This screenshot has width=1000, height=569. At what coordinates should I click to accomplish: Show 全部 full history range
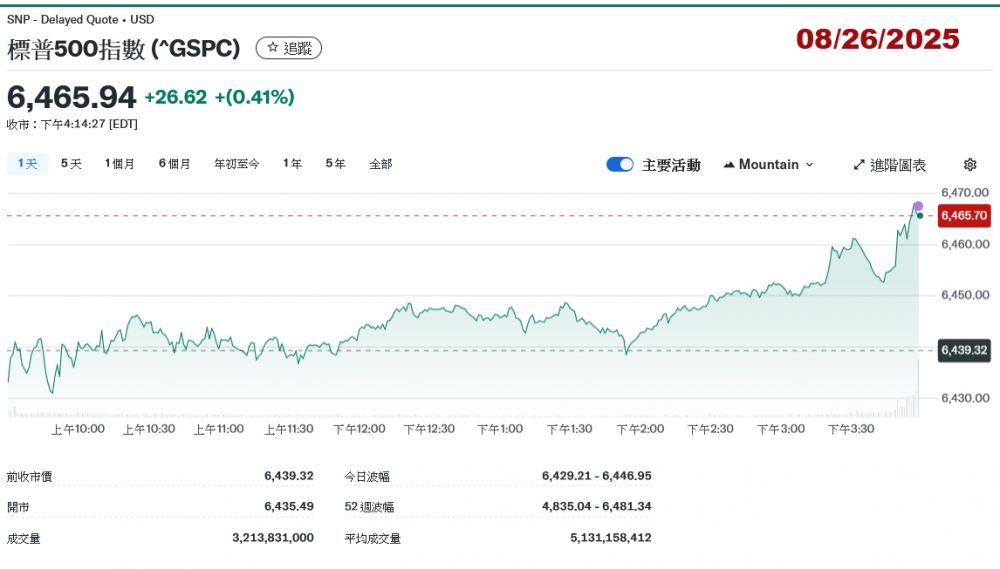pyautogui.click(x=380, y=164)
